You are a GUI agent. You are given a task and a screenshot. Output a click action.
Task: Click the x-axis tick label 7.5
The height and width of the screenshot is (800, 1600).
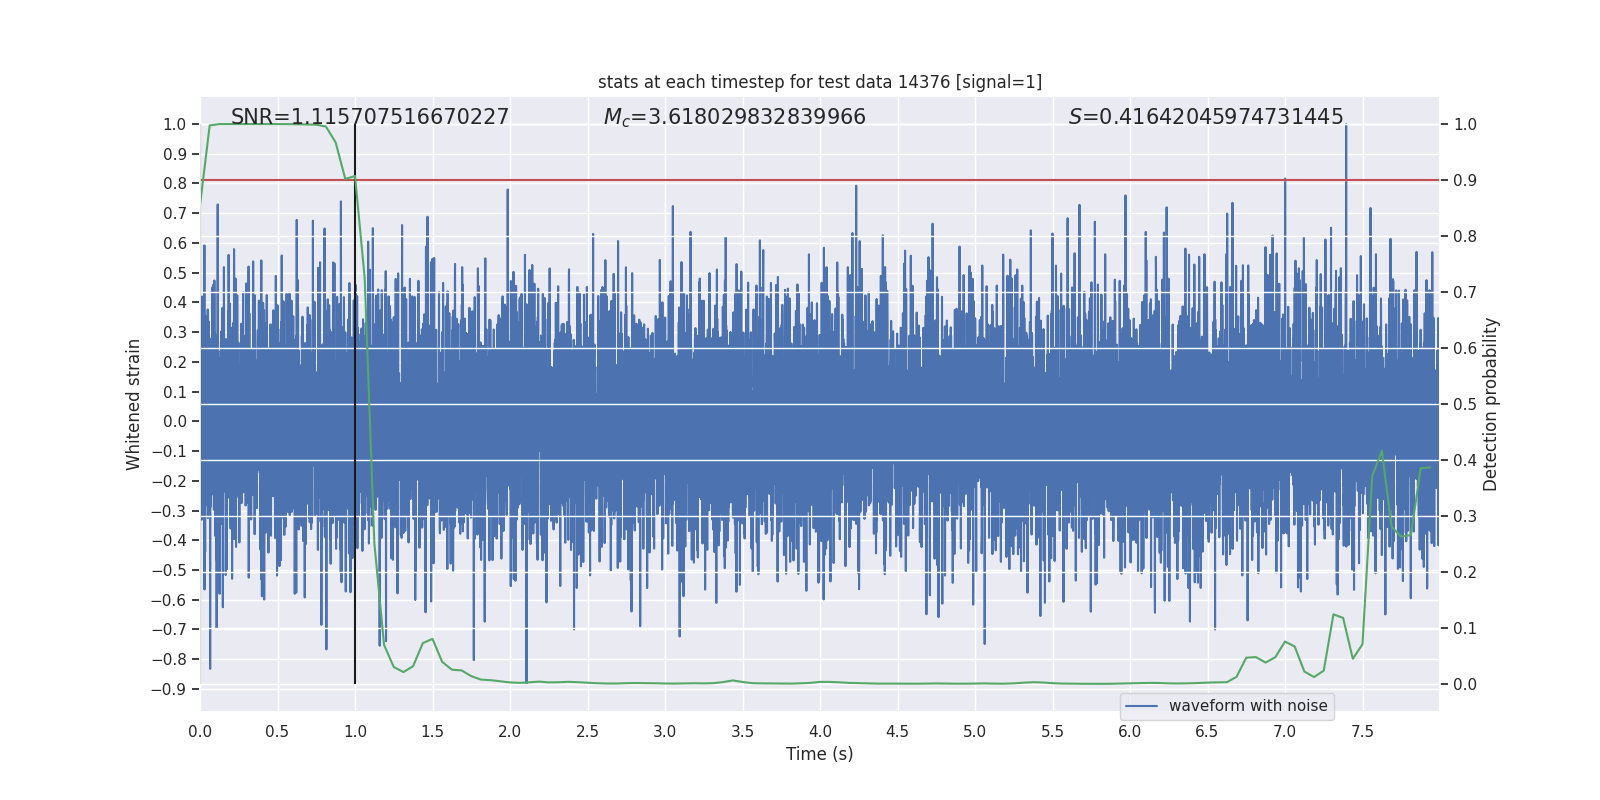click(1362, 731)
